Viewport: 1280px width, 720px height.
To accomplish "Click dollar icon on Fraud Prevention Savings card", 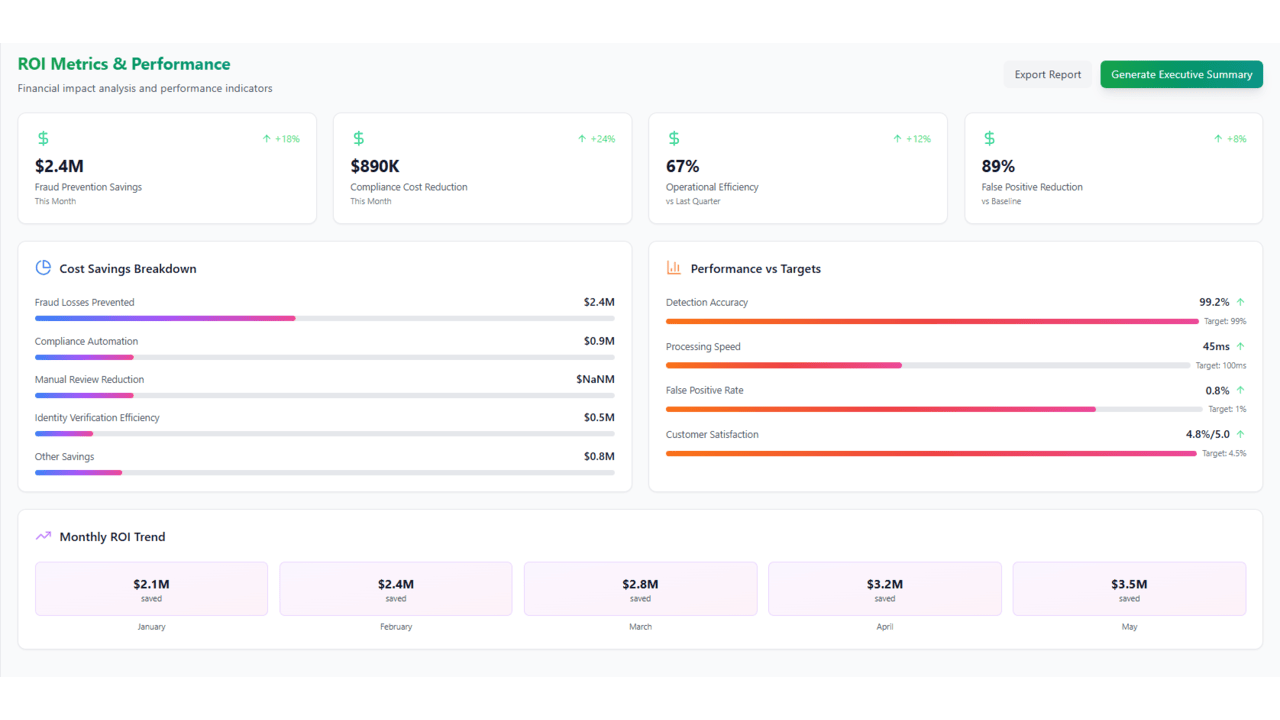I will [43, 138].
